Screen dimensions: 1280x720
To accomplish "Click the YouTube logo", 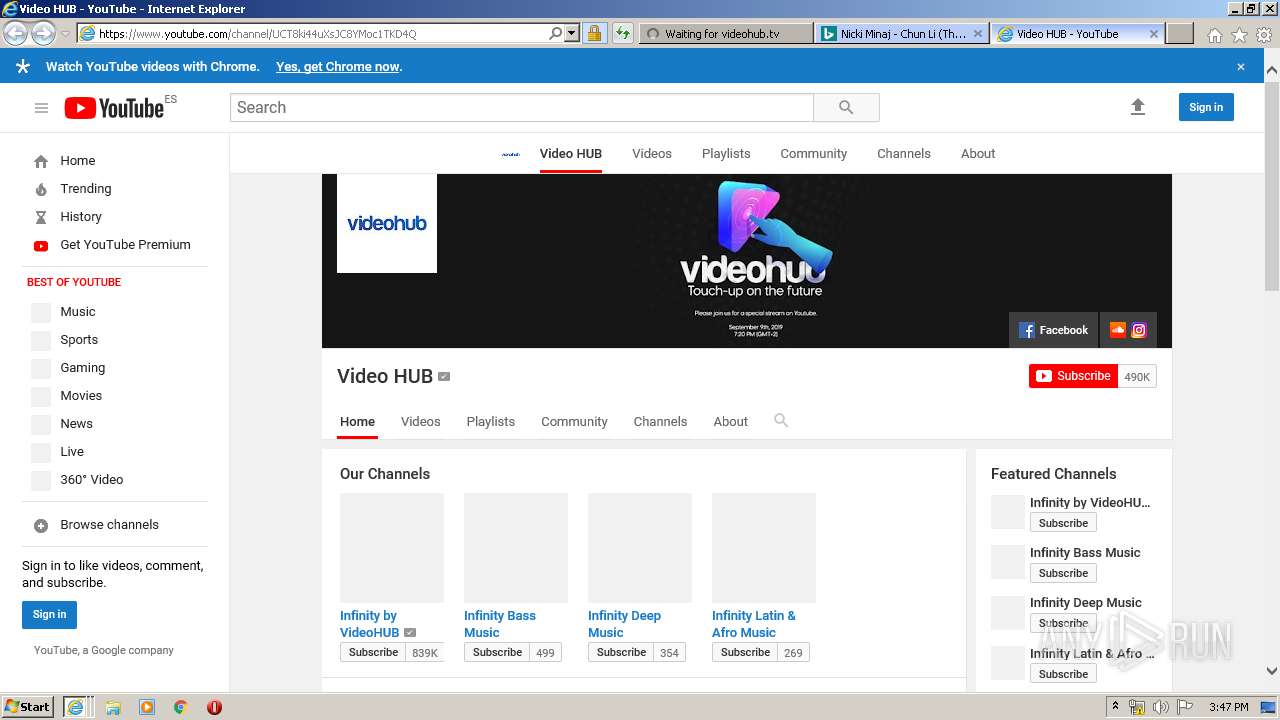I will pyautogui.click(x=114, y=108).
